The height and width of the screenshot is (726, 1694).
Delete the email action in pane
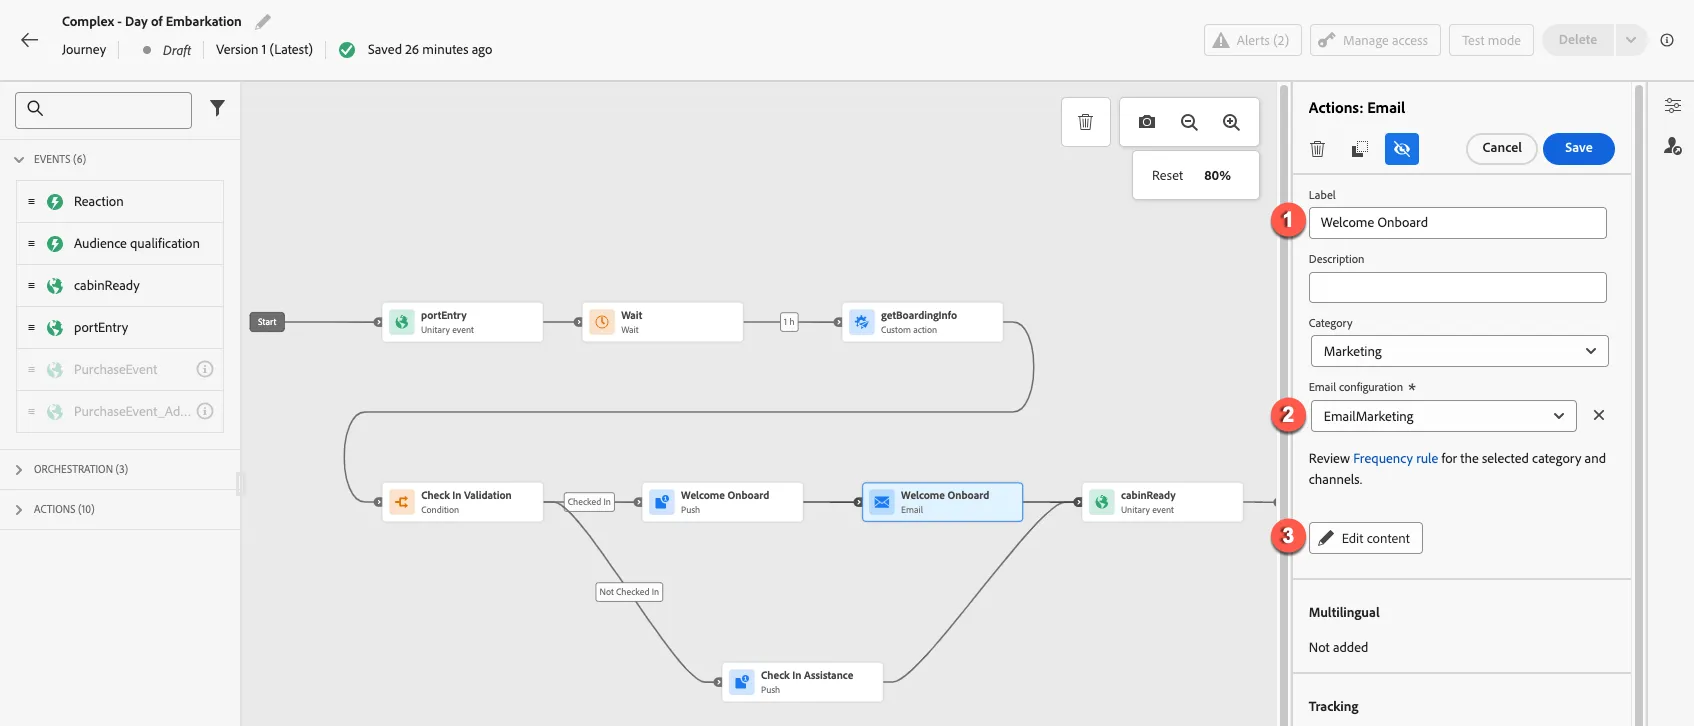[x=1318, y=149]
